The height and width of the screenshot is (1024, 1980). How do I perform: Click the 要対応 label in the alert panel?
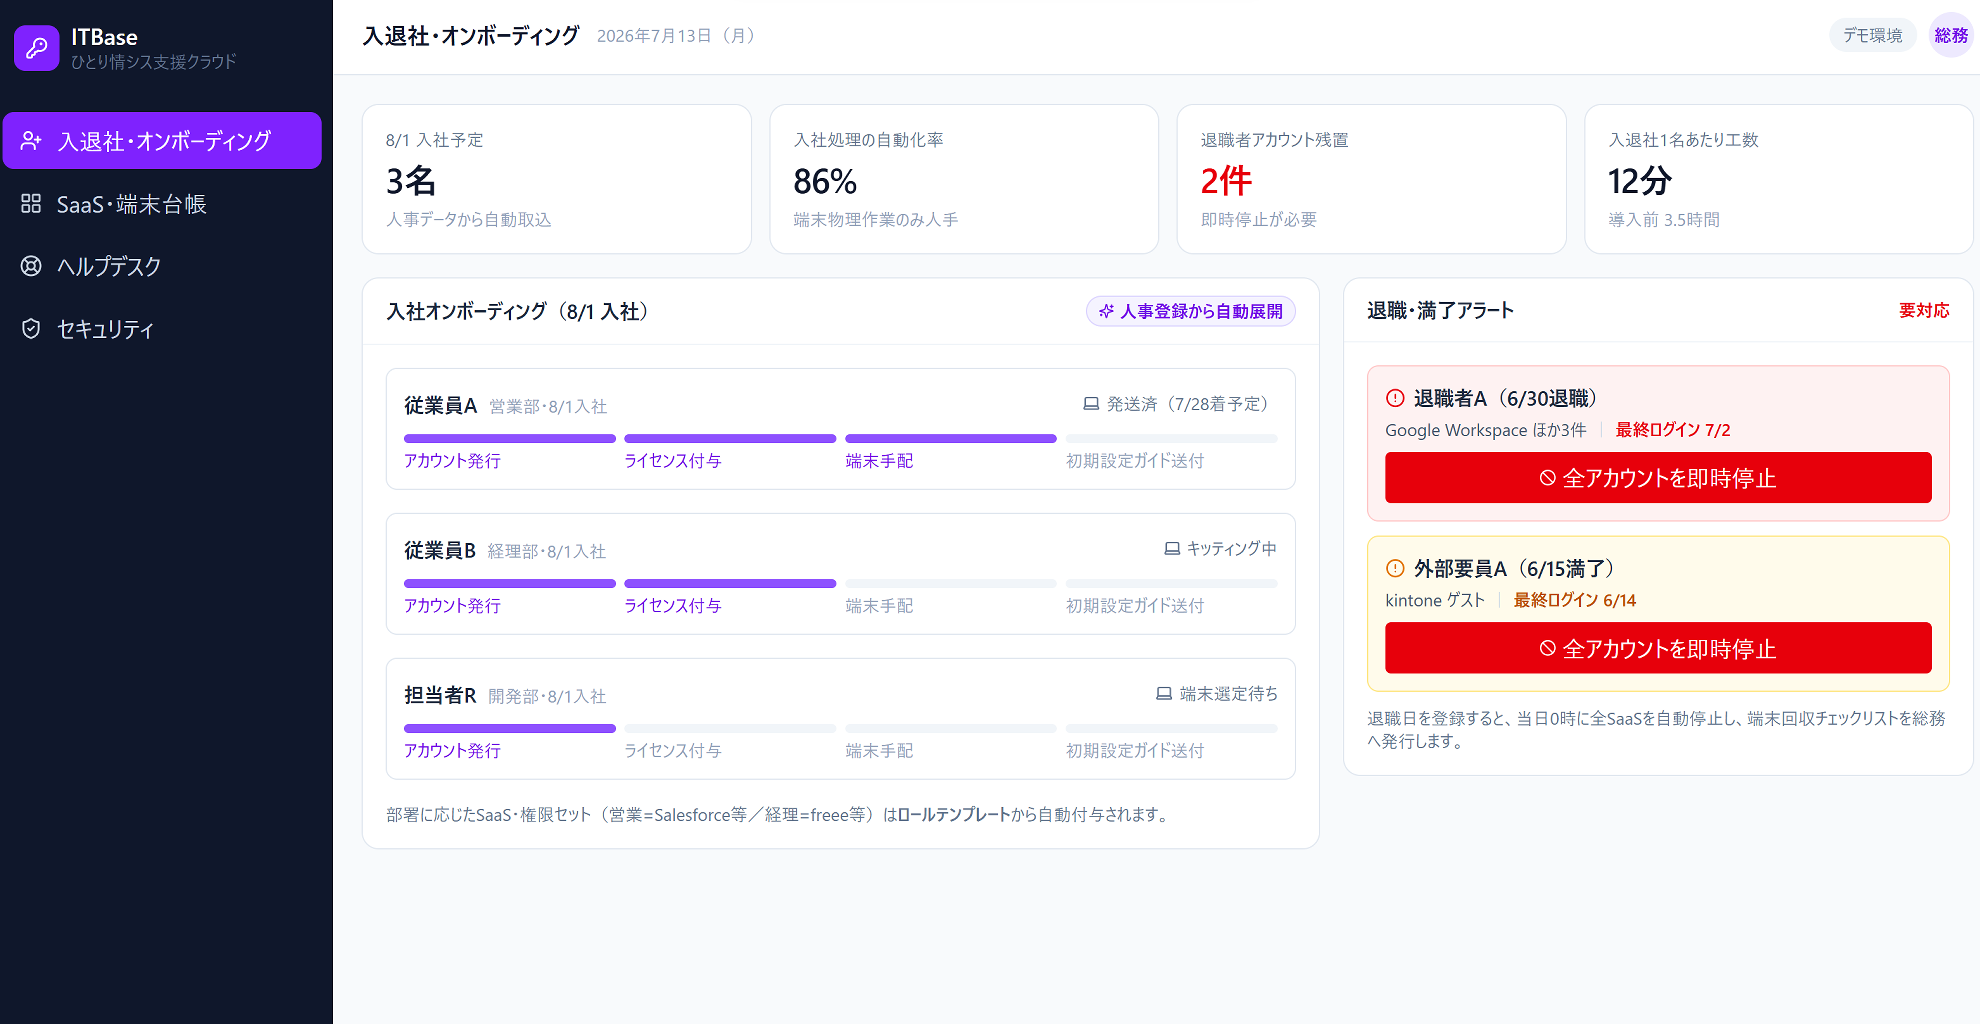[1924, 311]
